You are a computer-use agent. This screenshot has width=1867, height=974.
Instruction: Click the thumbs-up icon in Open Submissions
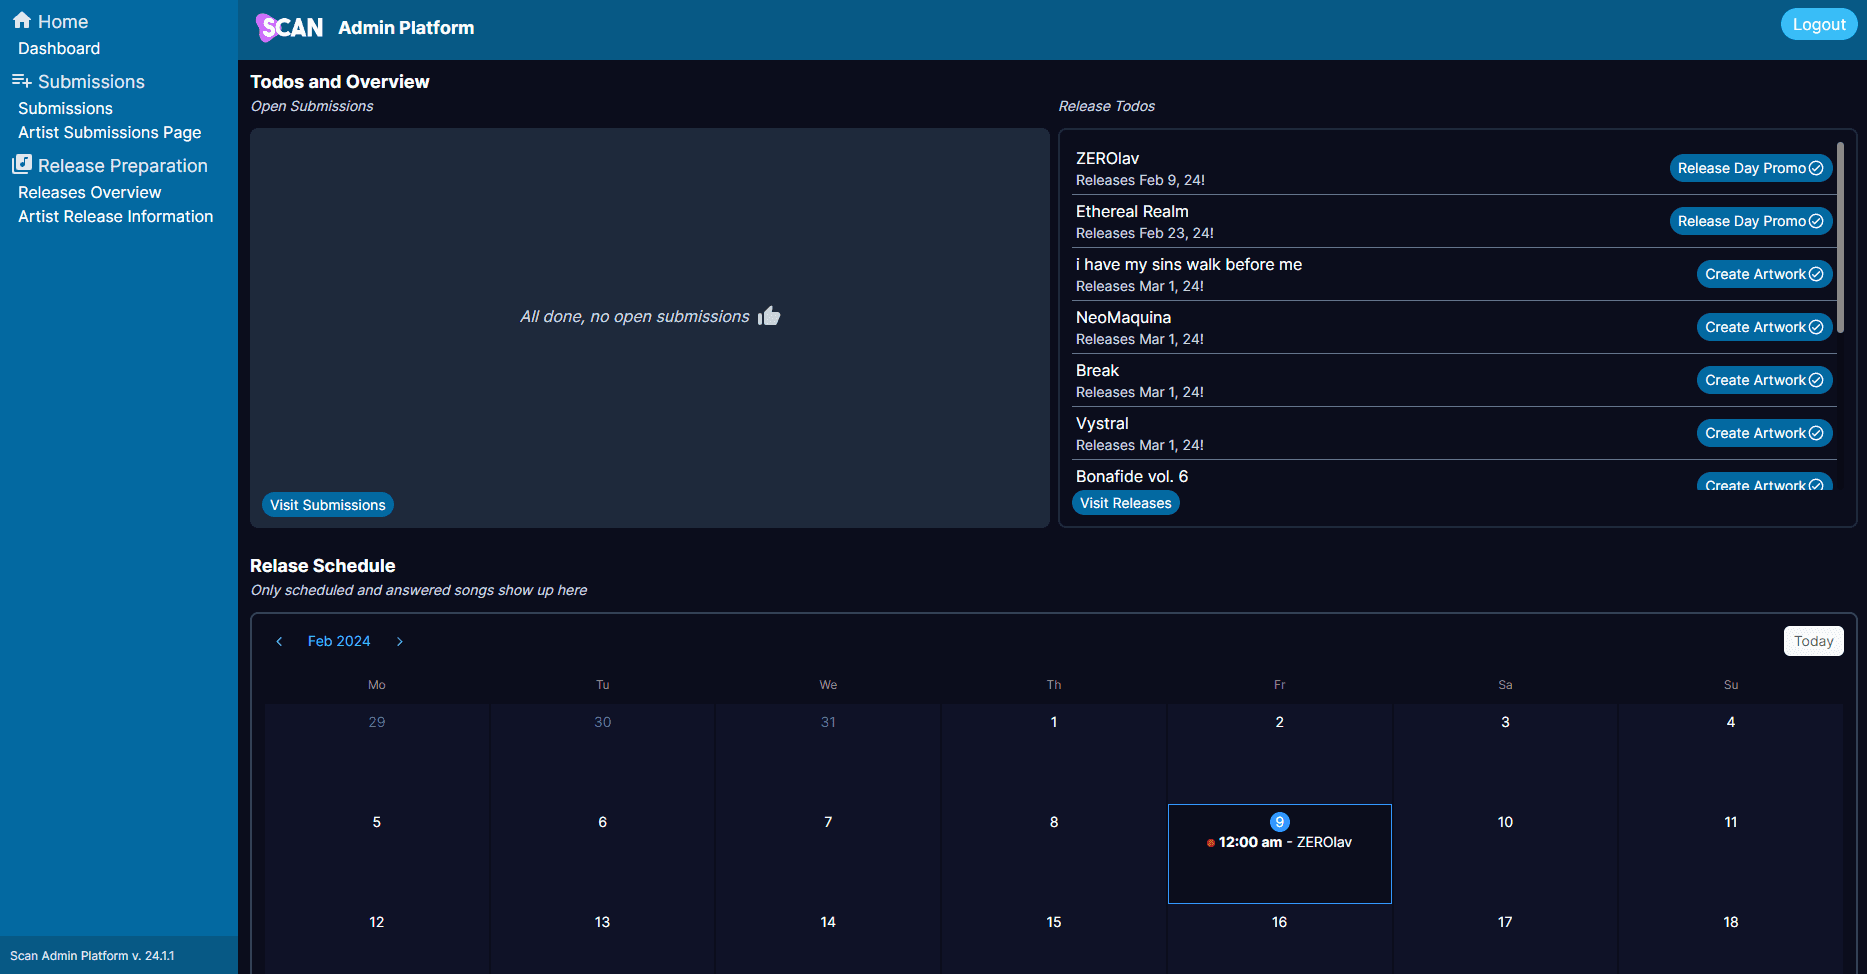pyautogui.click(x=769, y=316)
